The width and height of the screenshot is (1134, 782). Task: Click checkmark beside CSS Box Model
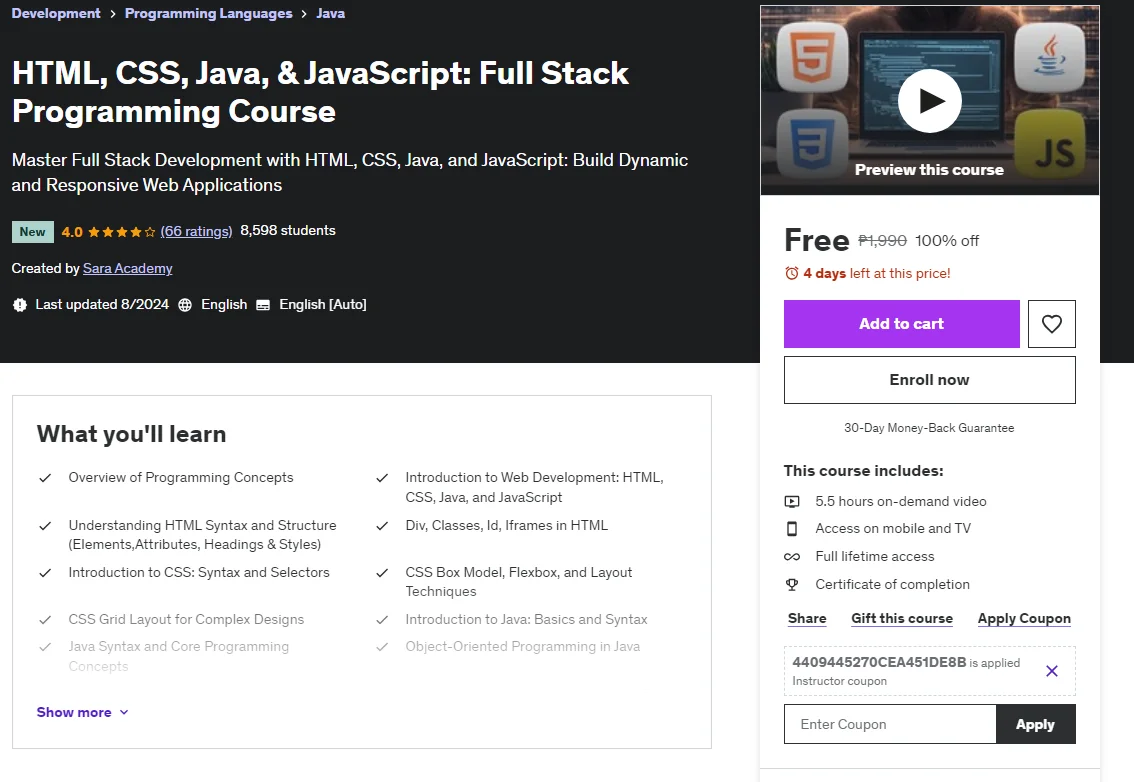382,573
